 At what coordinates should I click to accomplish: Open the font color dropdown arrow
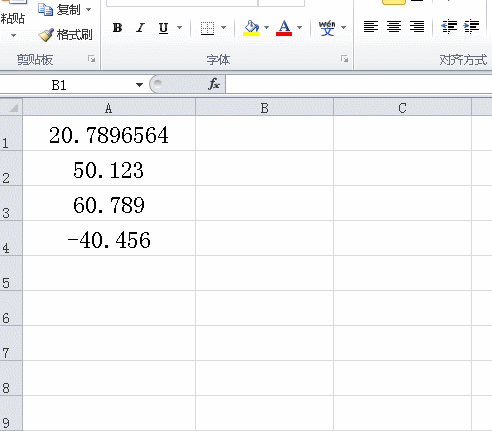(299, 27)
